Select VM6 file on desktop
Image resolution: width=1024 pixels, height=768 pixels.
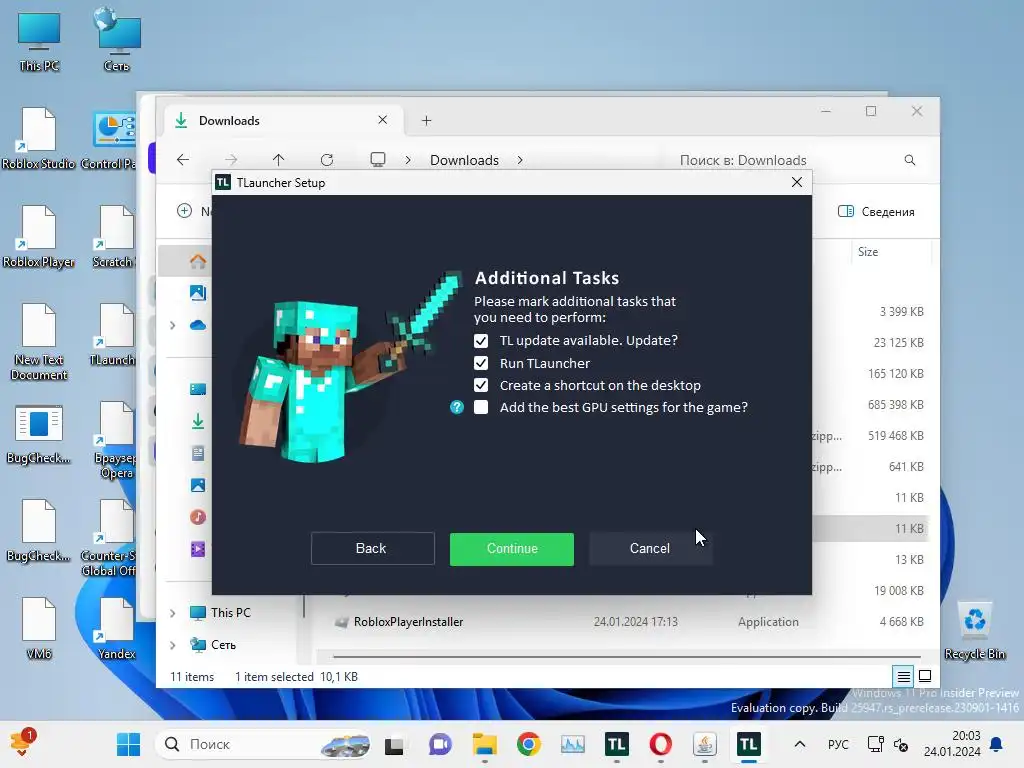[39, 628]
